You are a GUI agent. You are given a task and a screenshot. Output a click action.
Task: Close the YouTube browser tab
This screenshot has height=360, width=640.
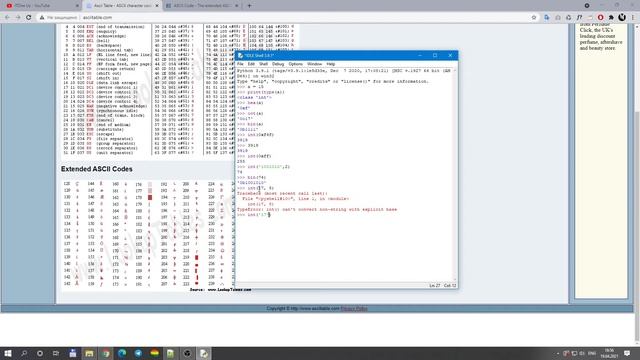pos(77,6)
